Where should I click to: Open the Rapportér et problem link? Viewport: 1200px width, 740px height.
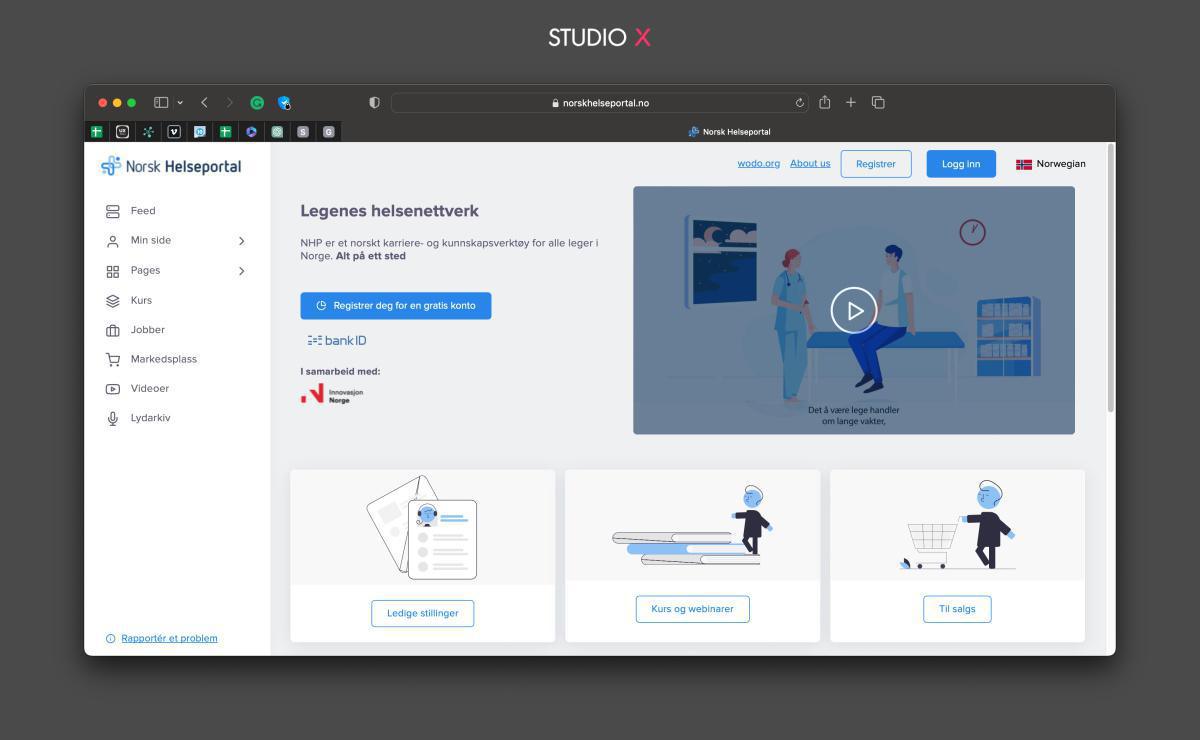pos(168,637)
